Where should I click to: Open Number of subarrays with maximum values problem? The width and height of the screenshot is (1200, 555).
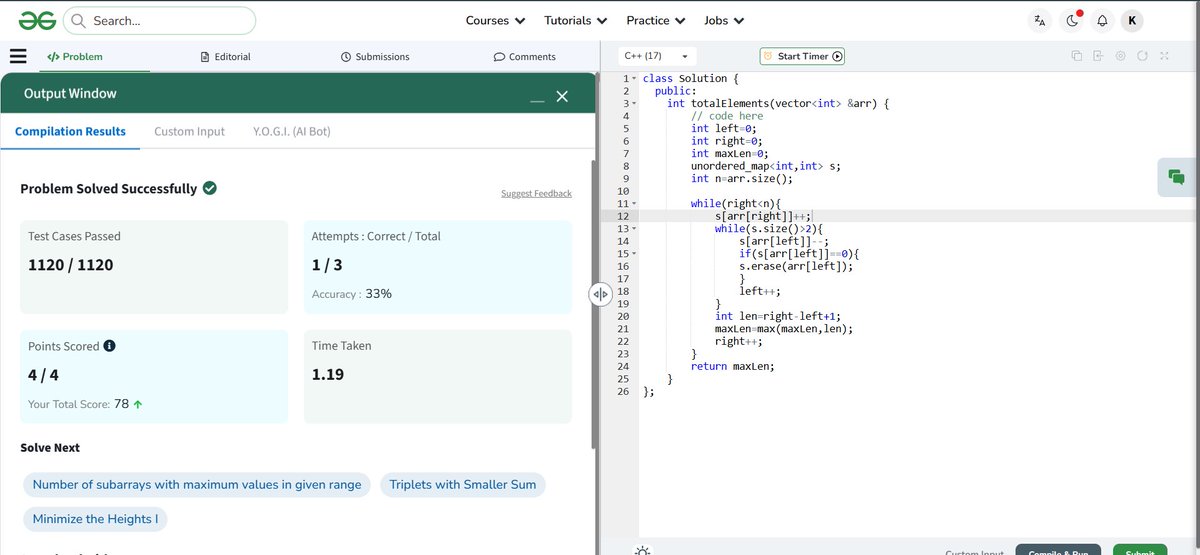[x=197, y=484]
